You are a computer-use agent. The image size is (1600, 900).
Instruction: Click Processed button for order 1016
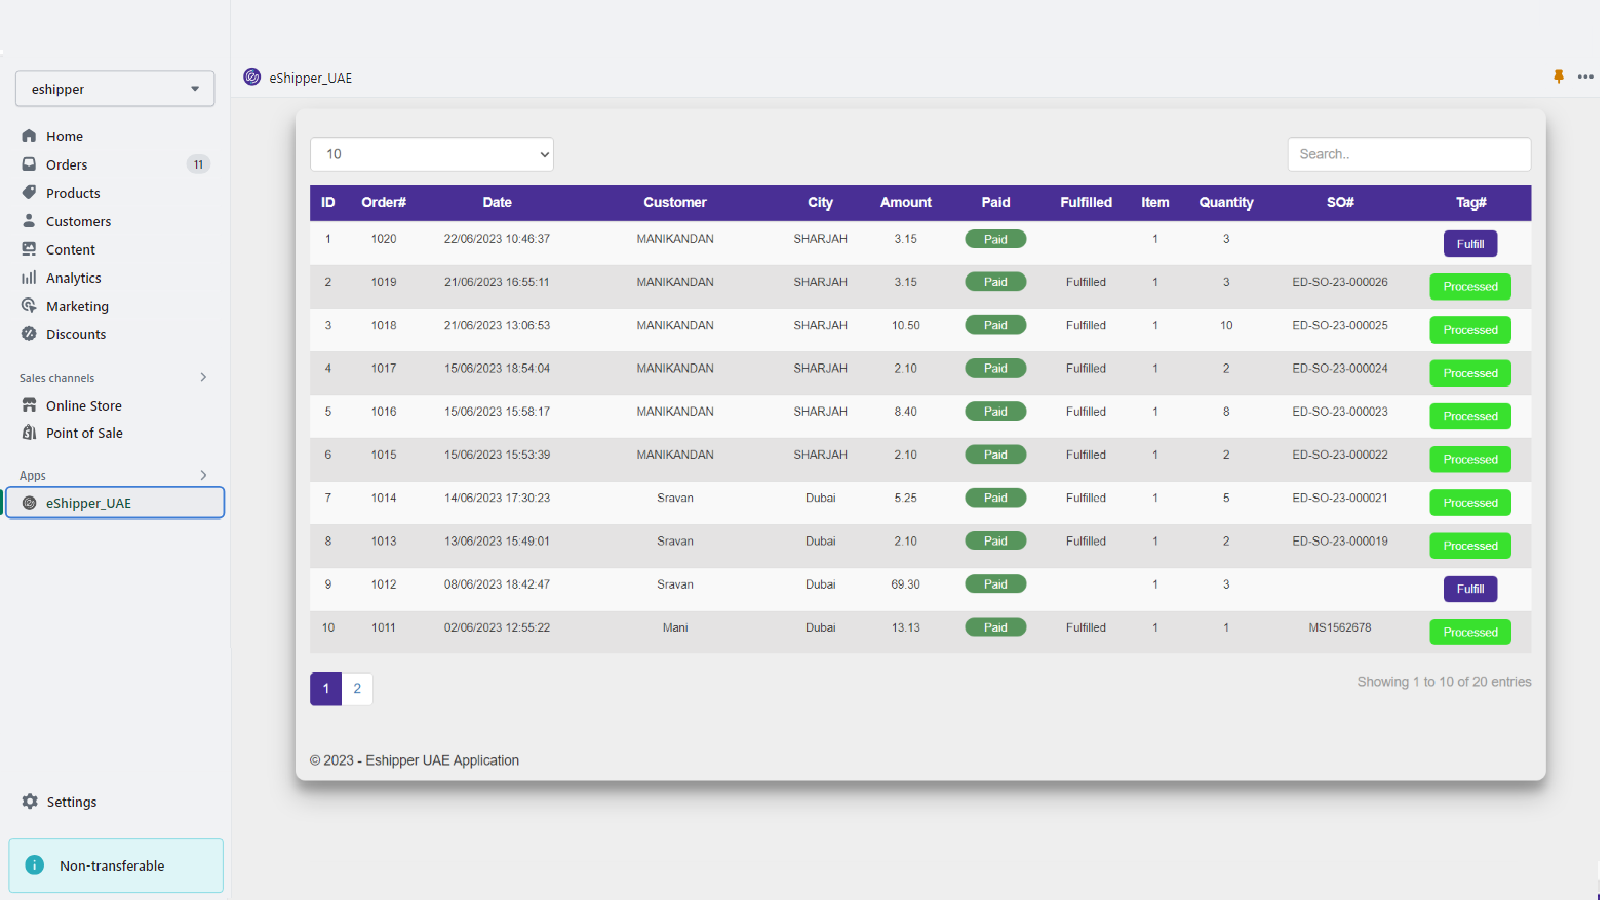click(1470, 416)
